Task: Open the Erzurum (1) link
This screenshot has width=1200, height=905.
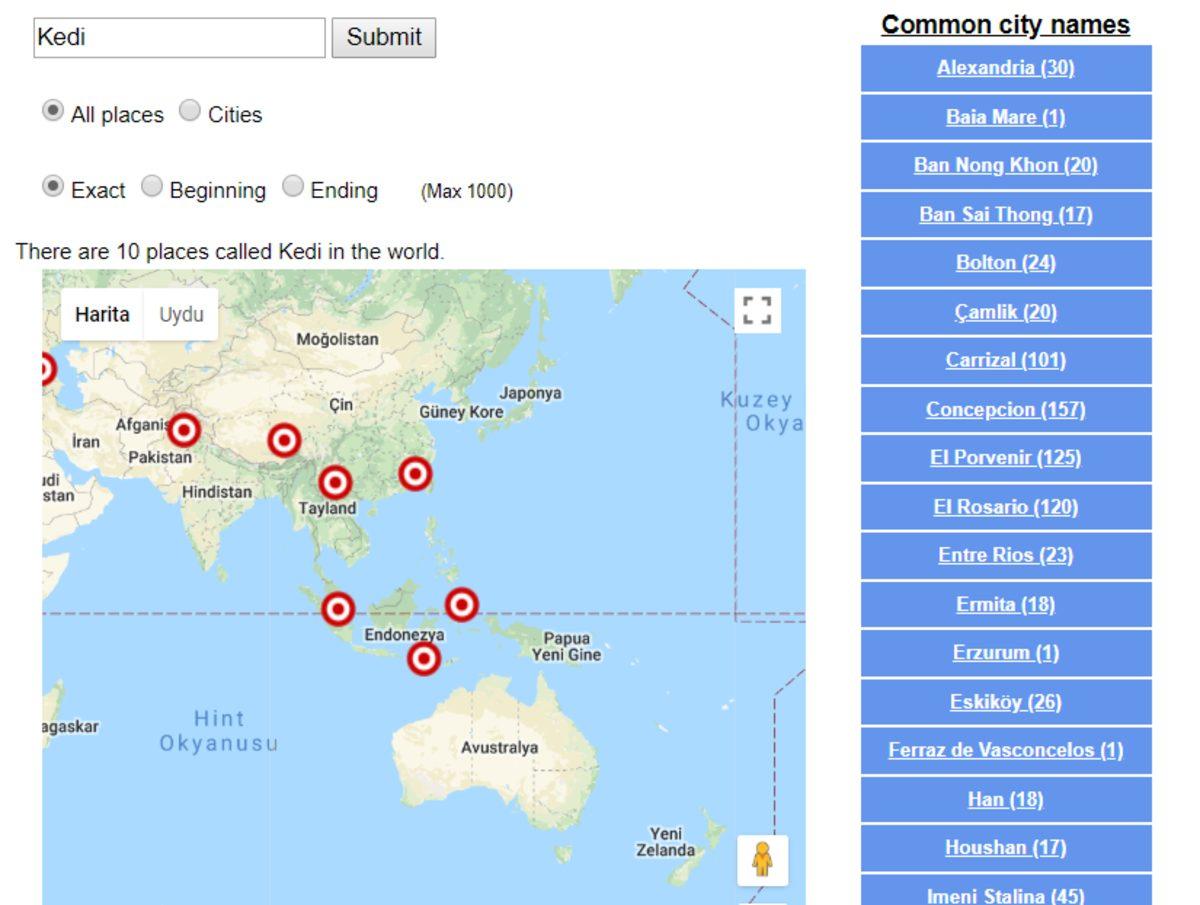Action: [1005, 653]
